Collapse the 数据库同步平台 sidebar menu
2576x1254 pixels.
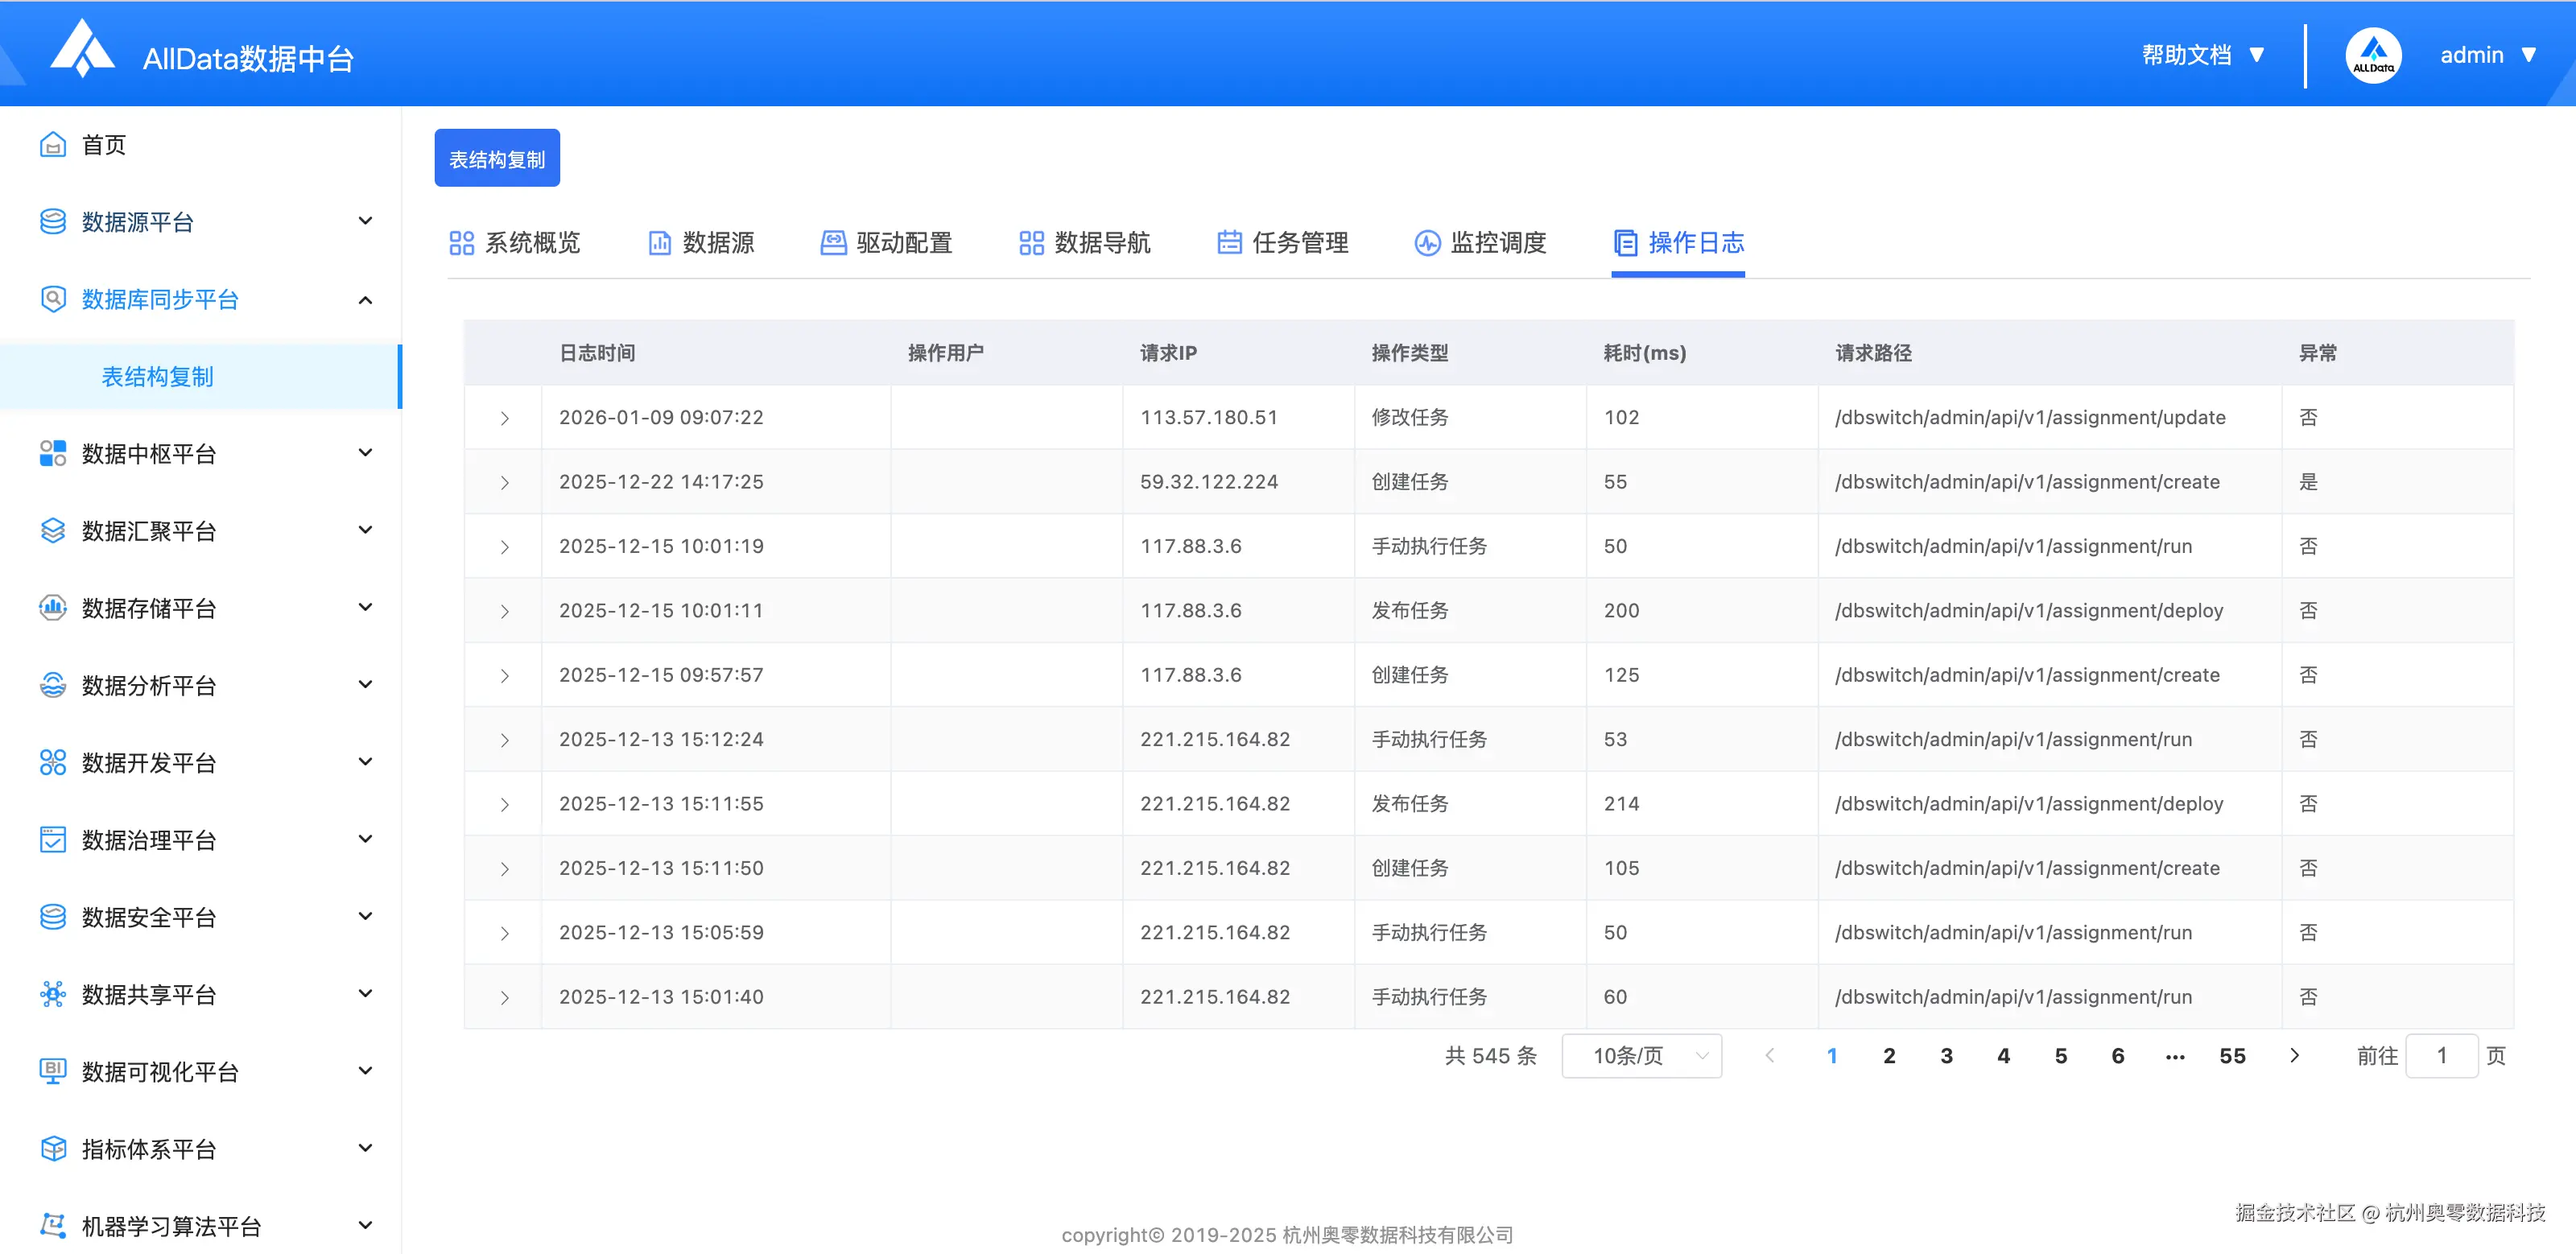point(365,299)
